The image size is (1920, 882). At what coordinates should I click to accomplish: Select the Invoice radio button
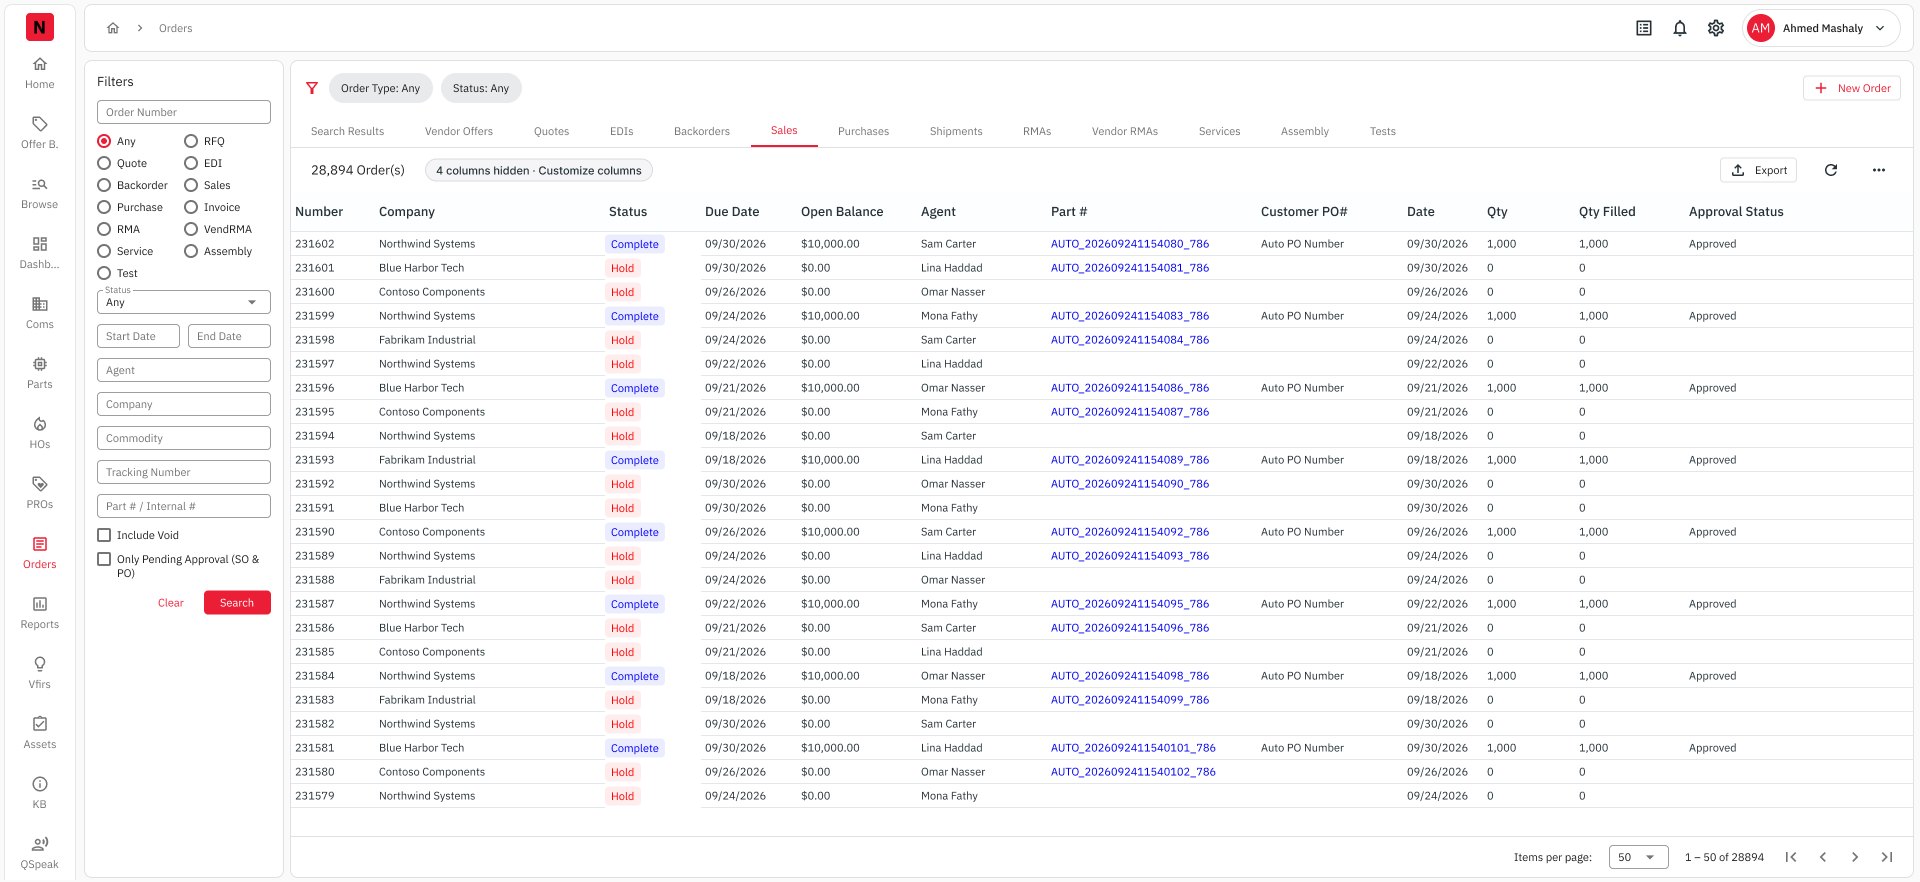[x=191, y=207]
